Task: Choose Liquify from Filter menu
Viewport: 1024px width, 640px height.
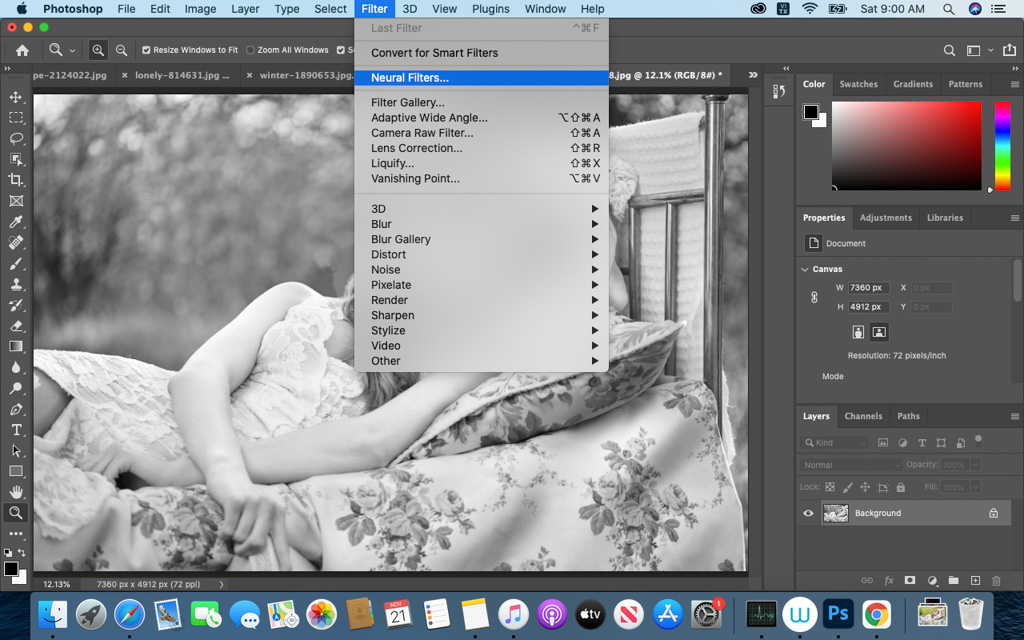Action: coord(481,163)
